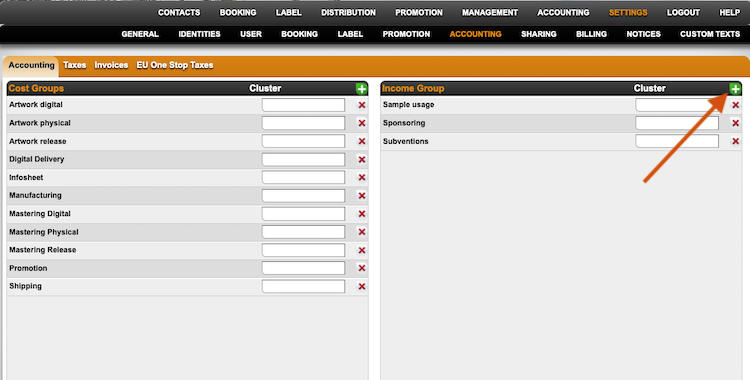Viewport: 750px width, 380px height.
Task: Remove the Infosheet cost group
Action: click(362, 178)
